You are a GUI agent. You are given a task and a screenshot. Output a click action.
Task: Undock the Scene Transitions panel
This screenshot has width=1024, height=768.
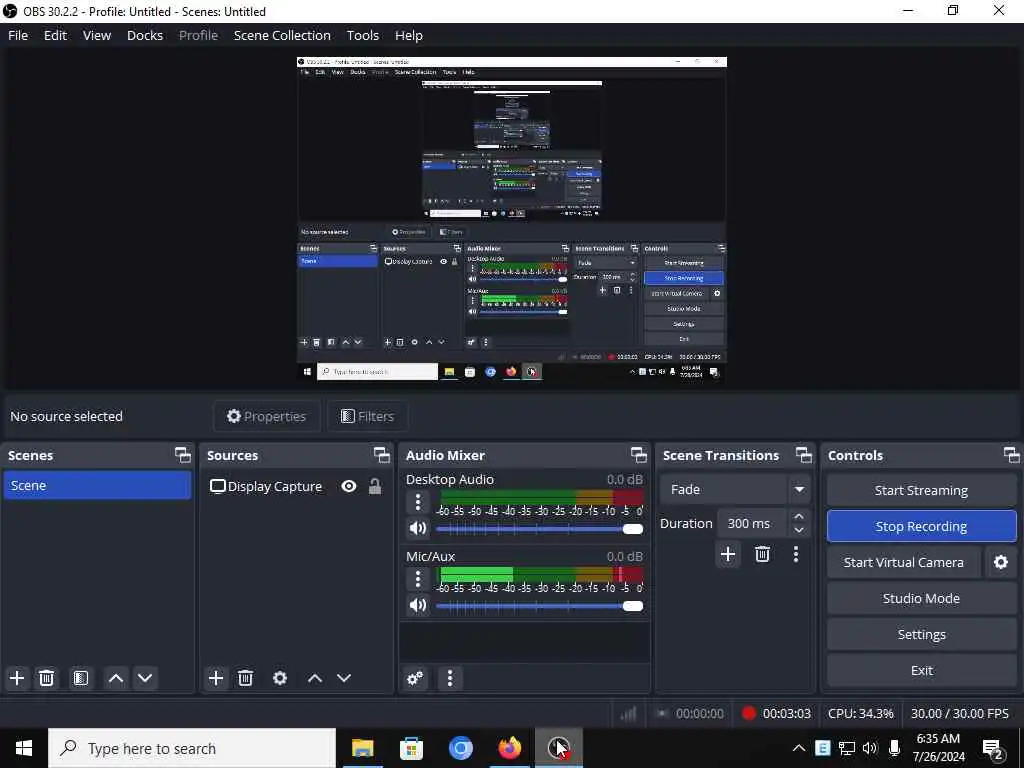tap(804, 455)
